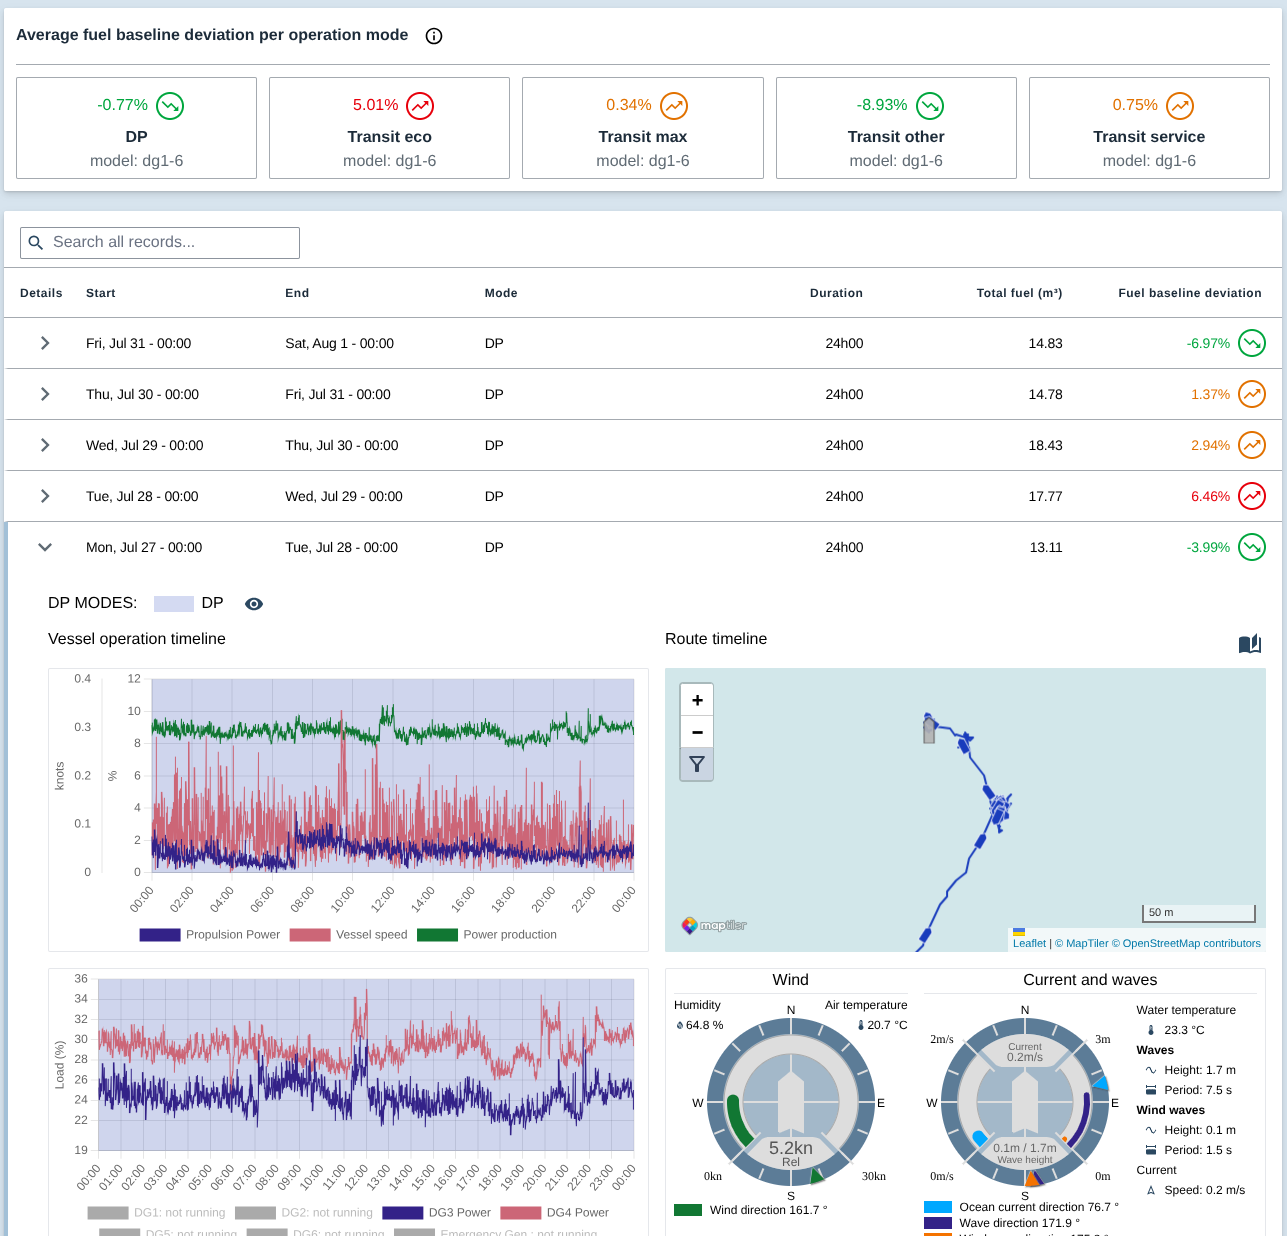
Task: Sort by Fuel baseline deviation header
Action: (1190, 293)
